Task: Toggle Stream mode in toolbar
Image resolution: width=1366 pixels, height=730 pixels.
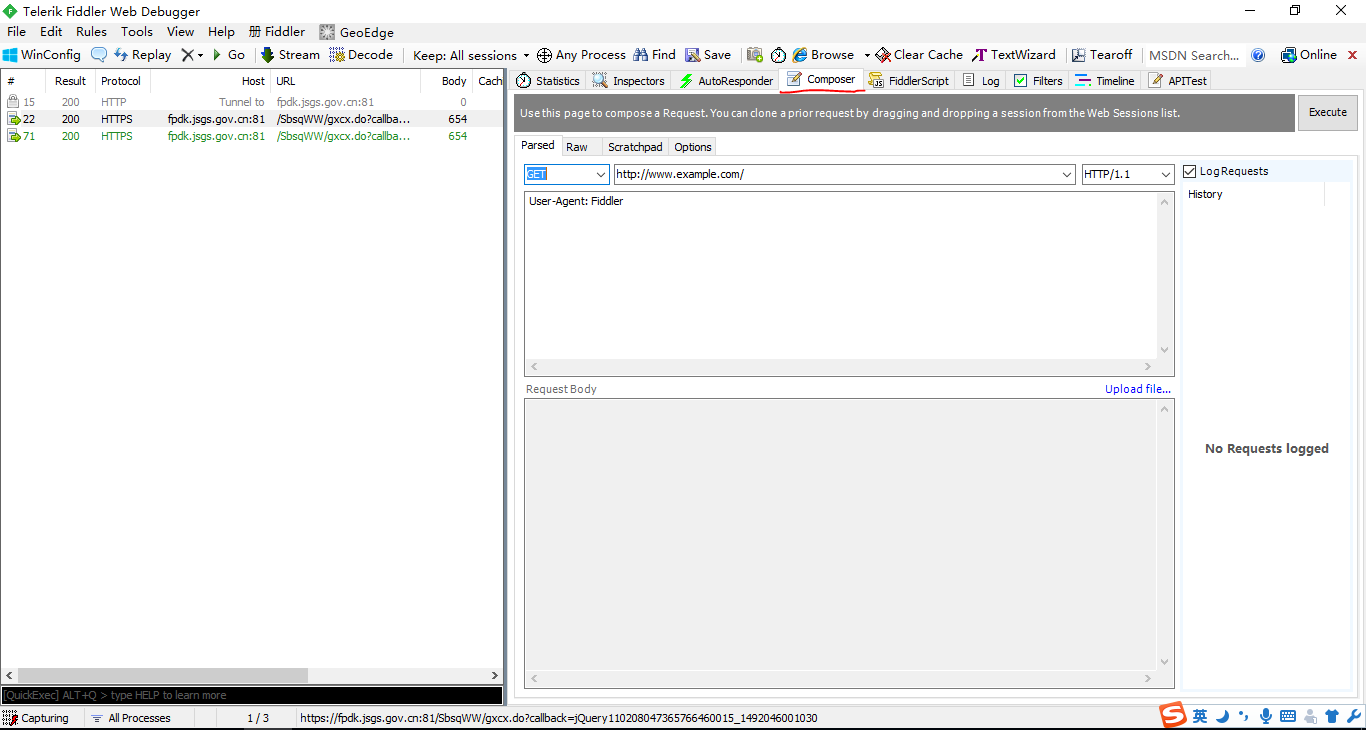Action: tap(290, 55)
